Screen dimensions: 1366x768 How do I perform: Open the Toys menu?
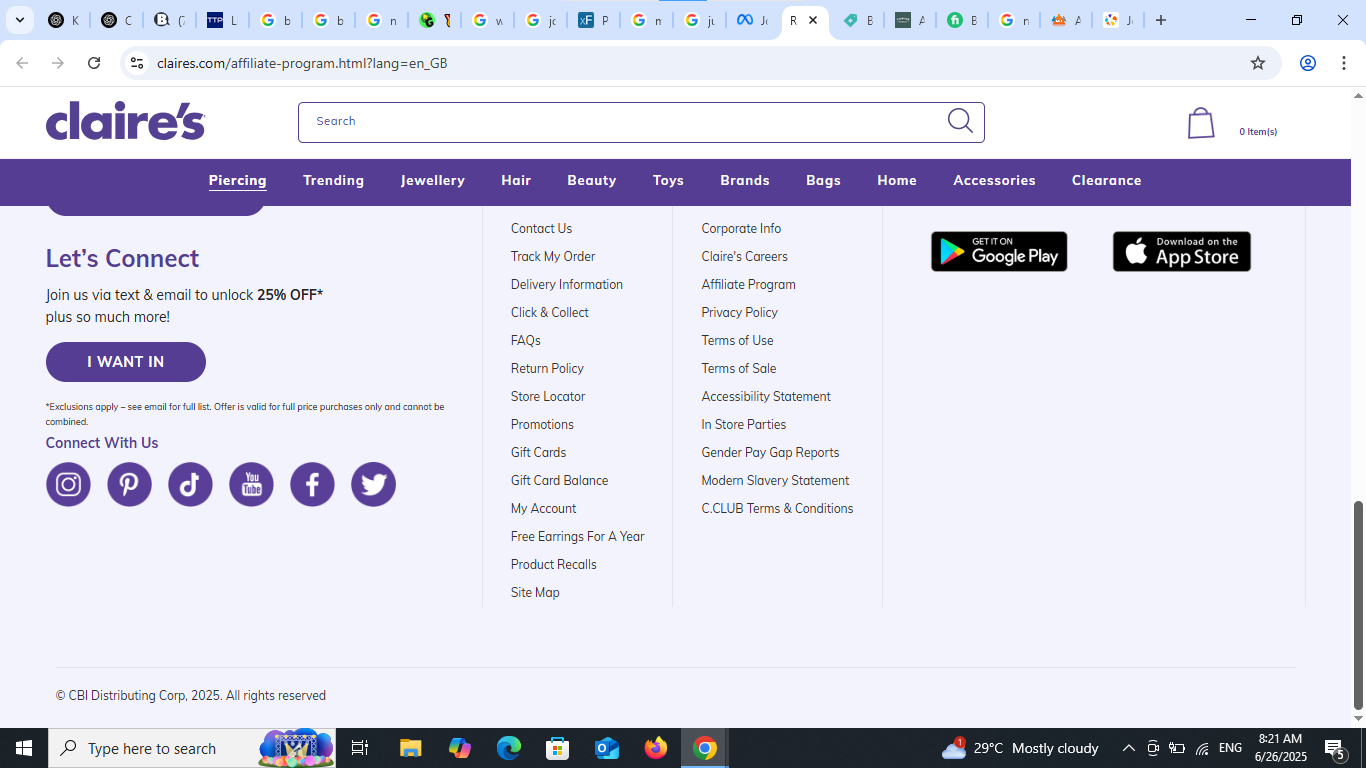668,180
